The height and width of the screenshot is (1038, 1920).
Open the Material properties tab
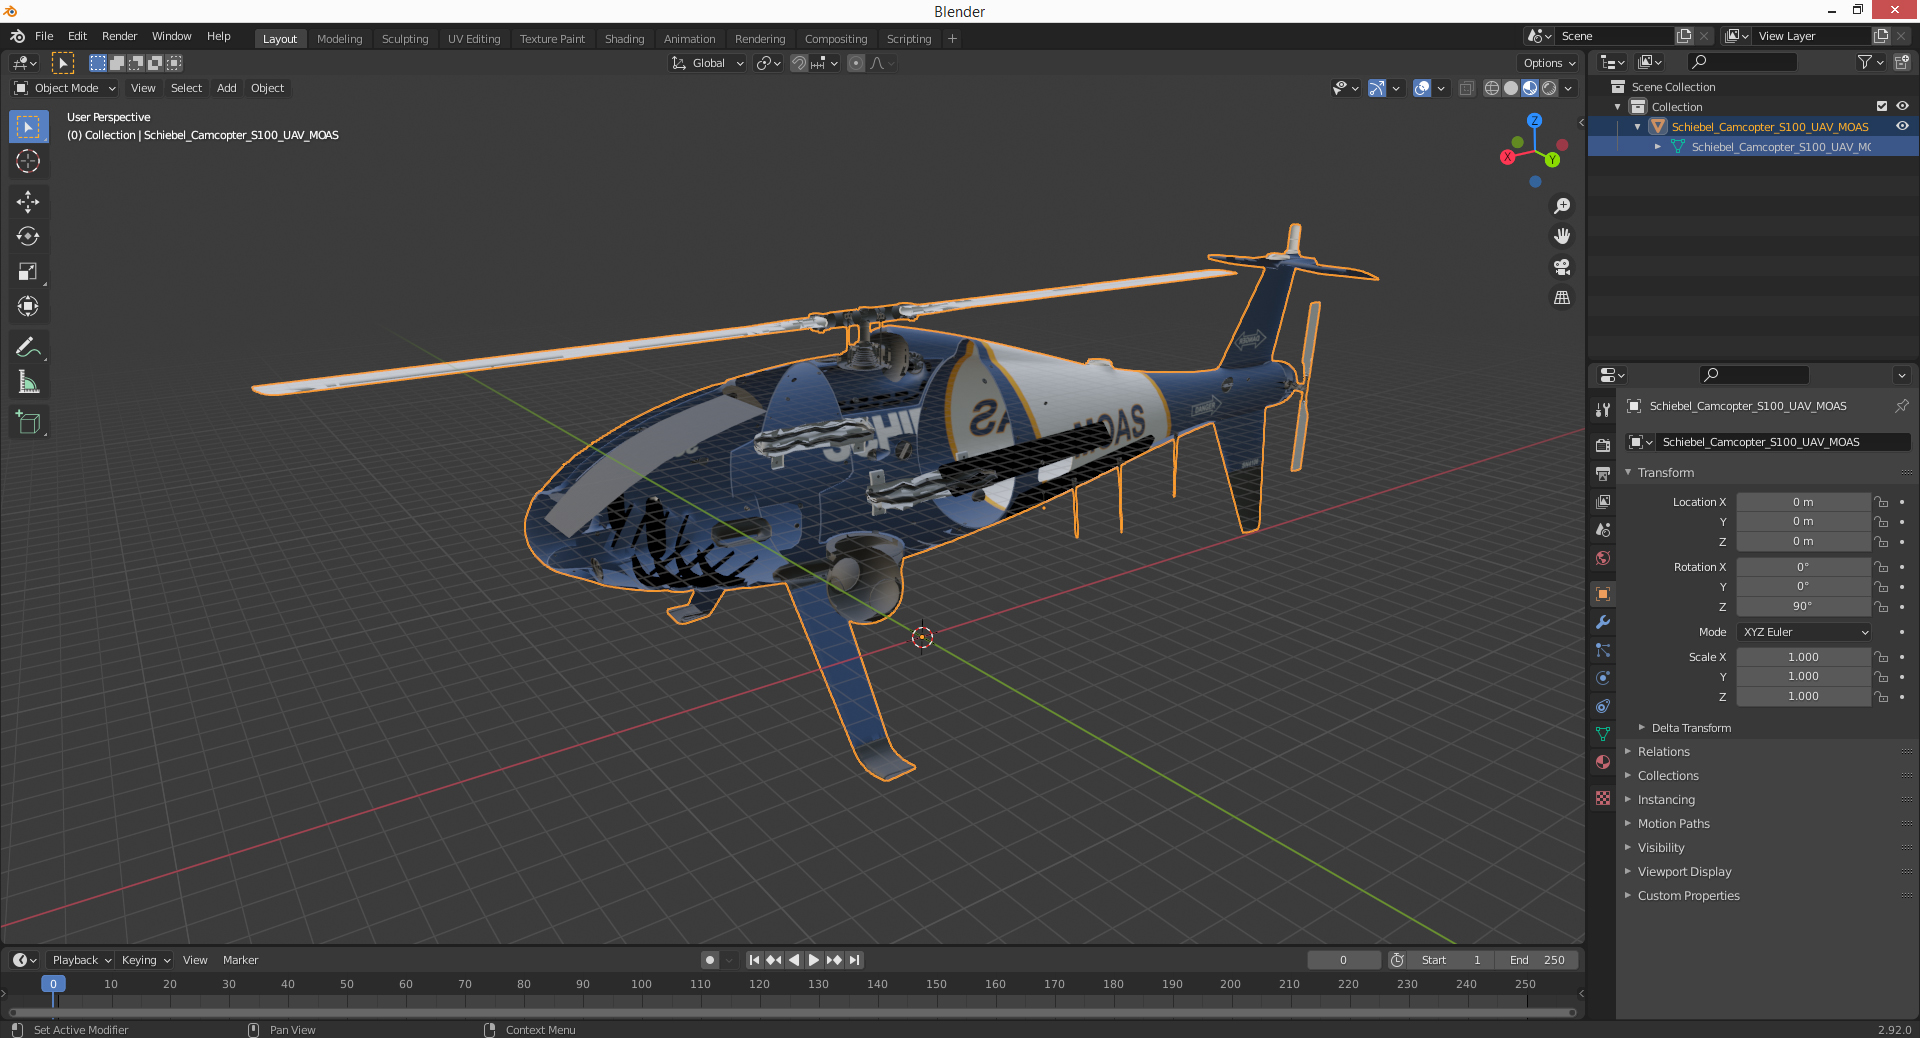1603,762
